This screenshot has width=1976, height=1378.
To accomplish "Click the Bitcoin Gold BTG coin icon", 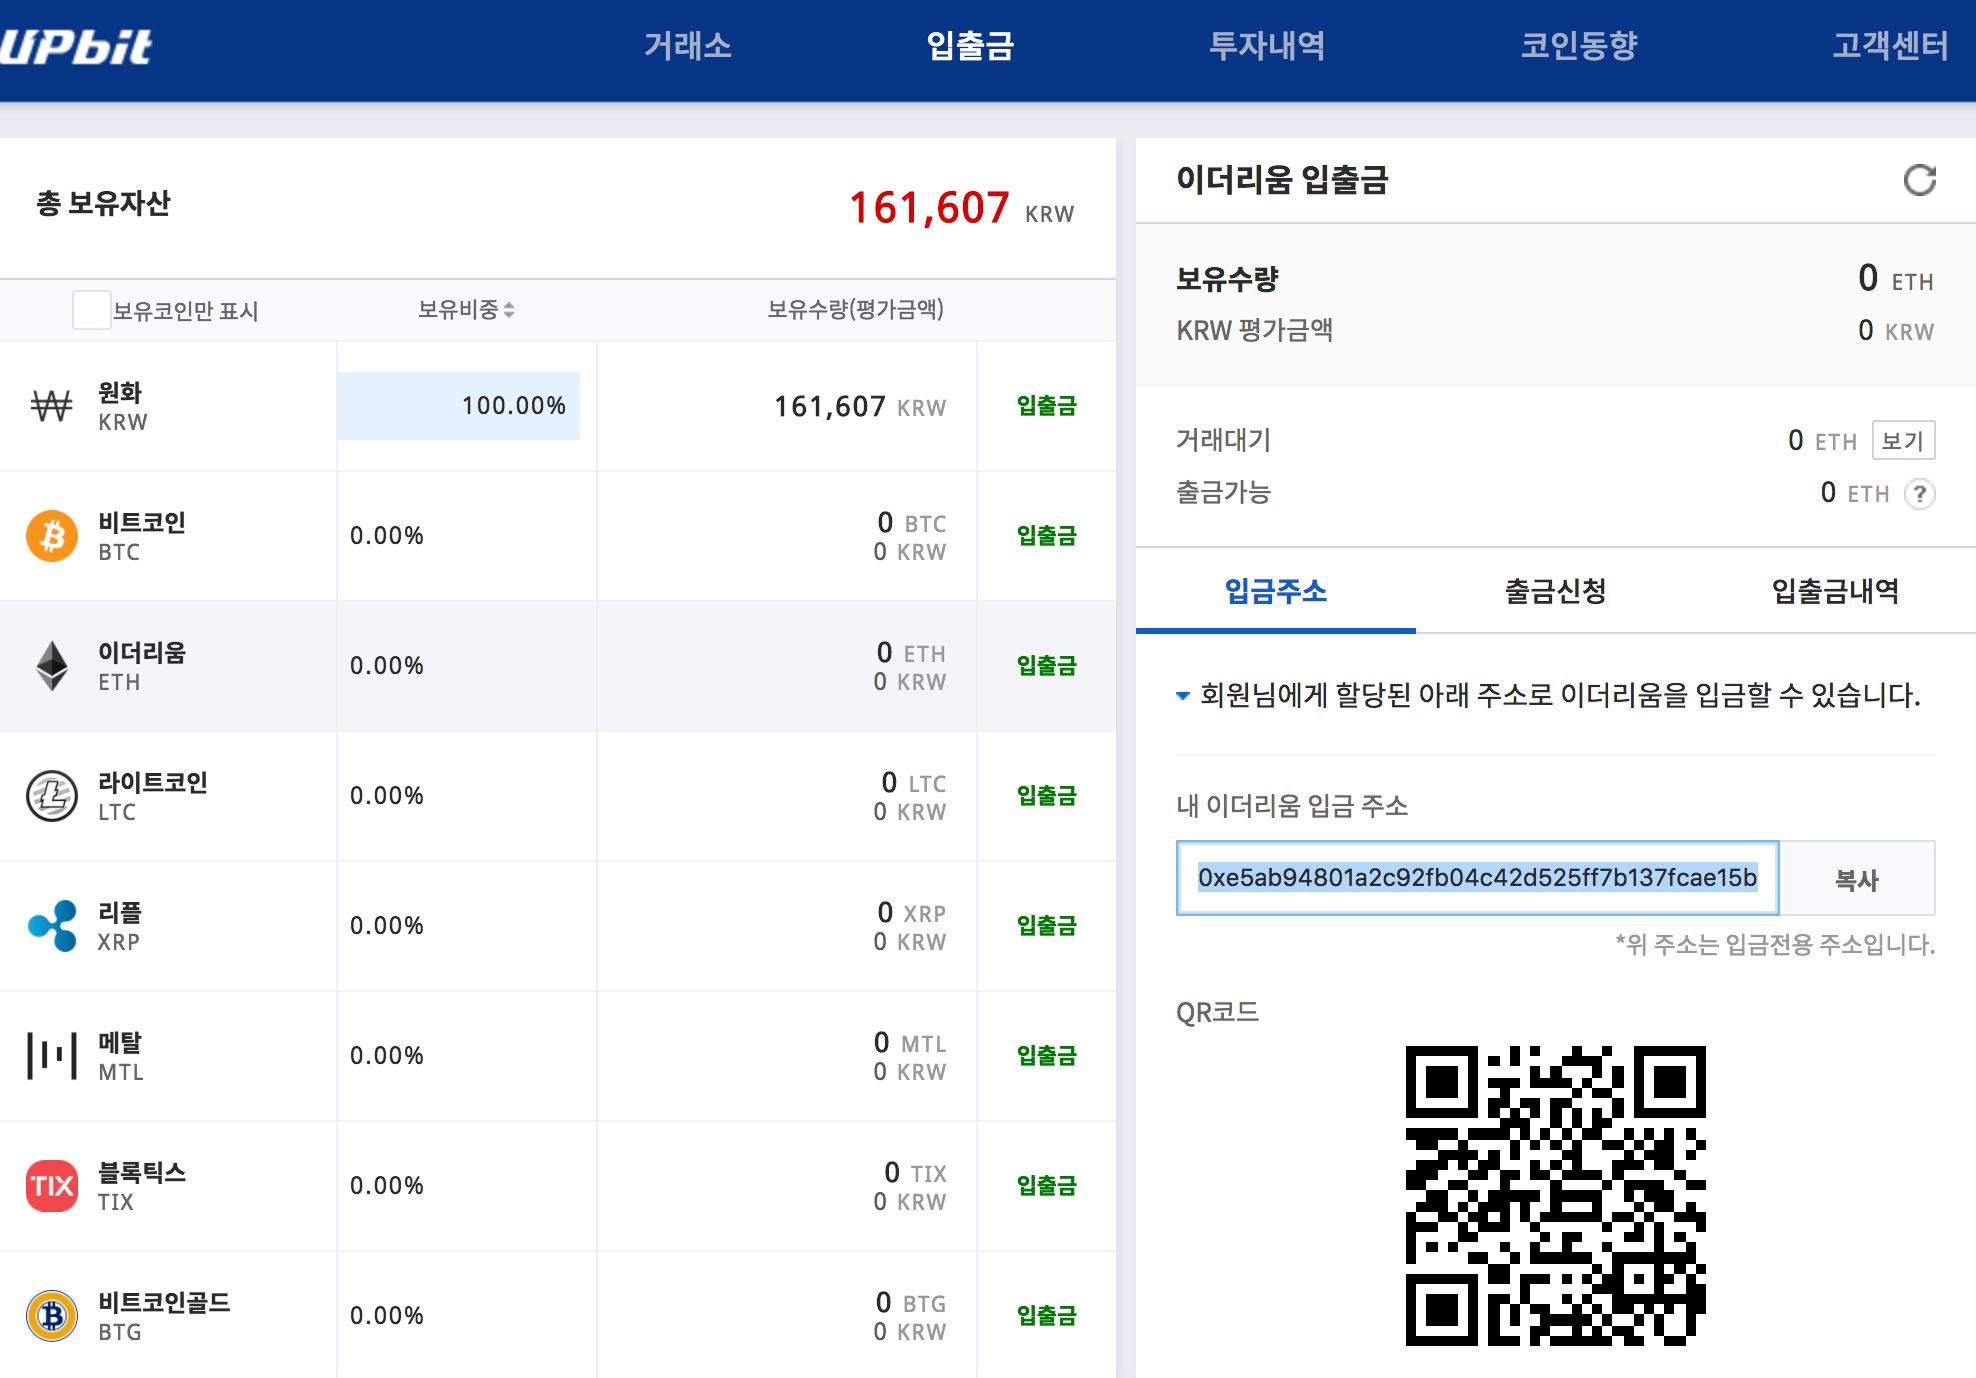I will point(51,1316).
